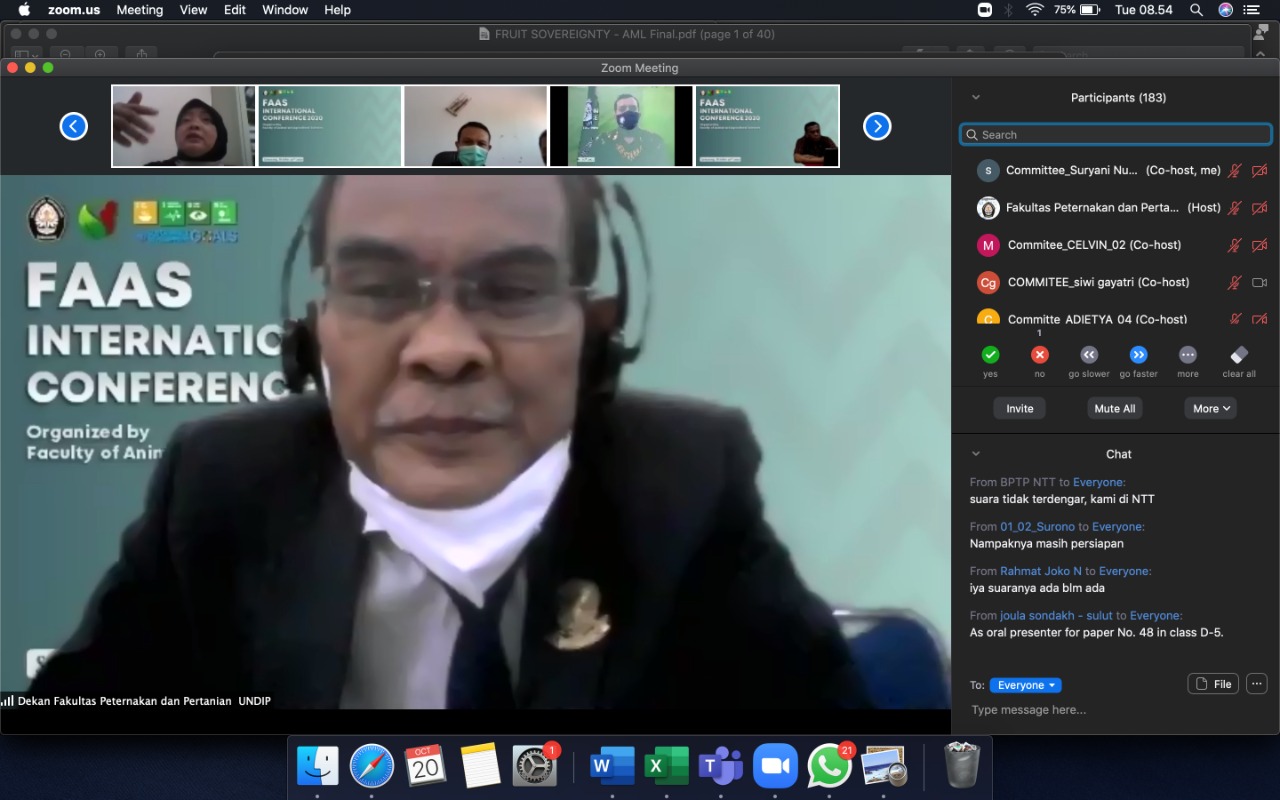Click the 'Mute All' button

pyautogui.click(x=1114, y=408)
